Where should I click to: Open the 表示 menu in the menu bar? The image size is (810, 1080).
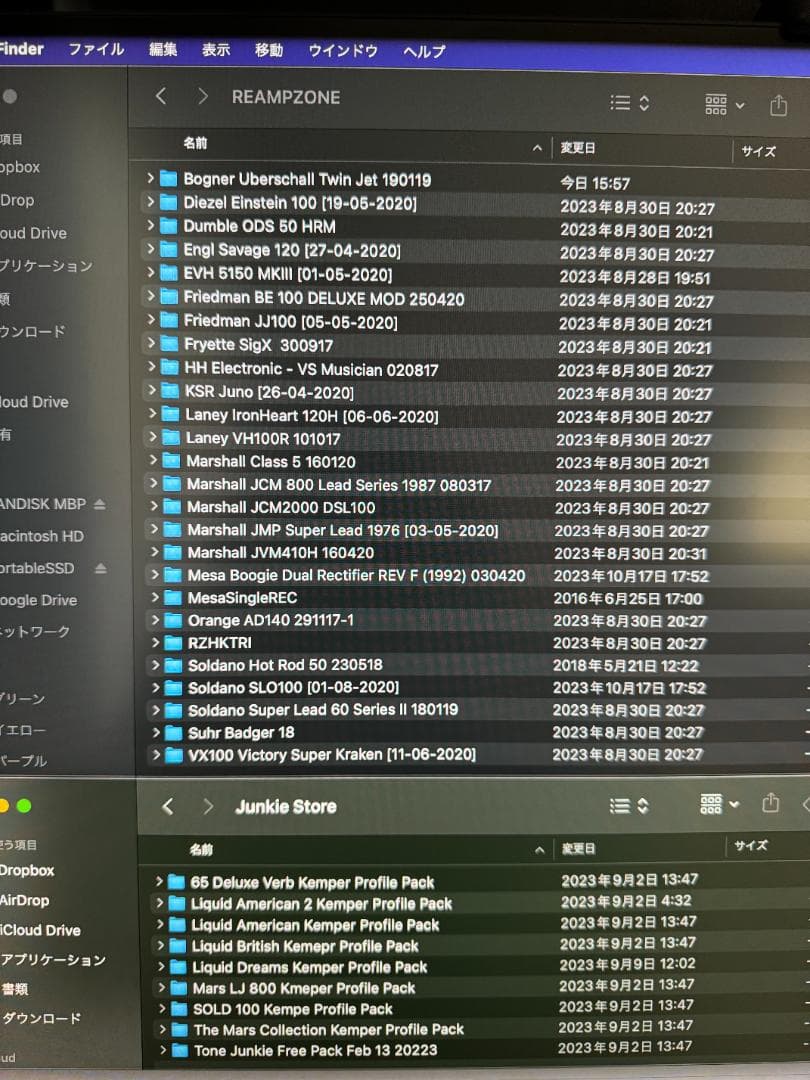(x=215, y=50)
